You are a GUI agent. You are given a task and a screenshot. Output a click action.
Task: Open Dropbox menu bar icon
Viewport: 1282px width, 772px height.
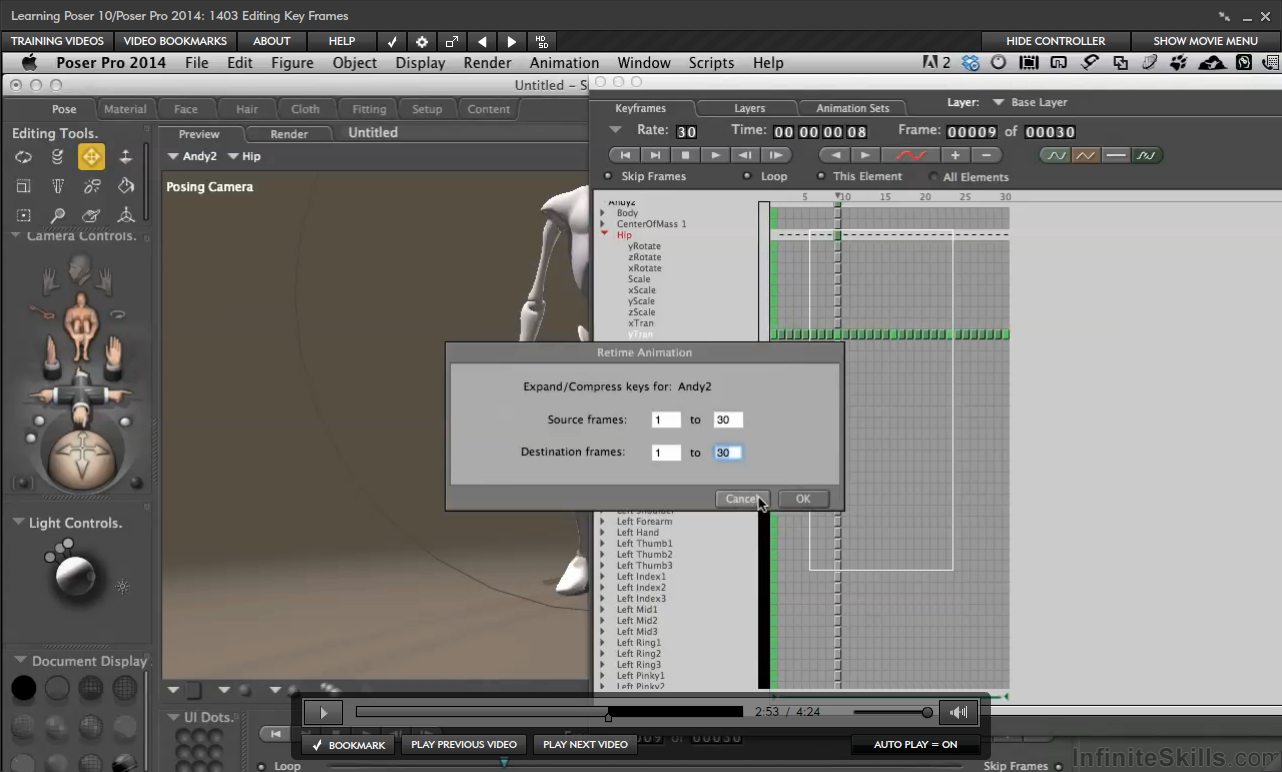(970, 62)
